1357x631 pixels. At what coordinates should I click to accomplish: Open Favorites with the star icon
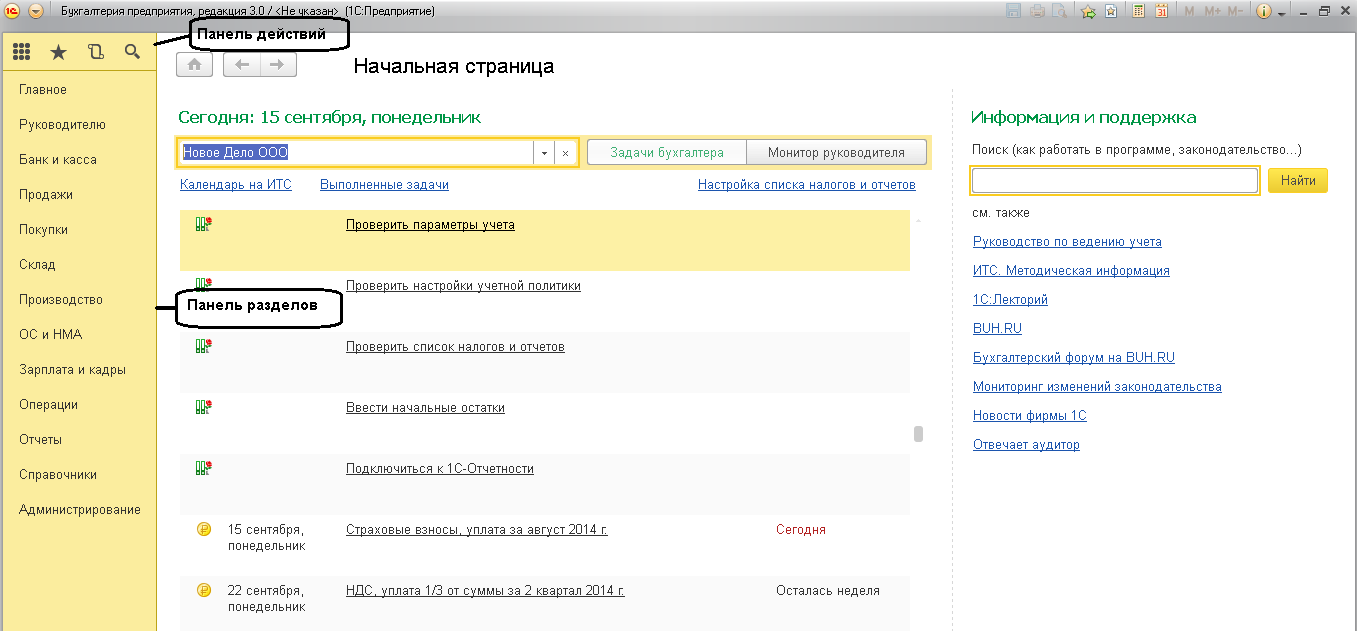tap(58, 52)
